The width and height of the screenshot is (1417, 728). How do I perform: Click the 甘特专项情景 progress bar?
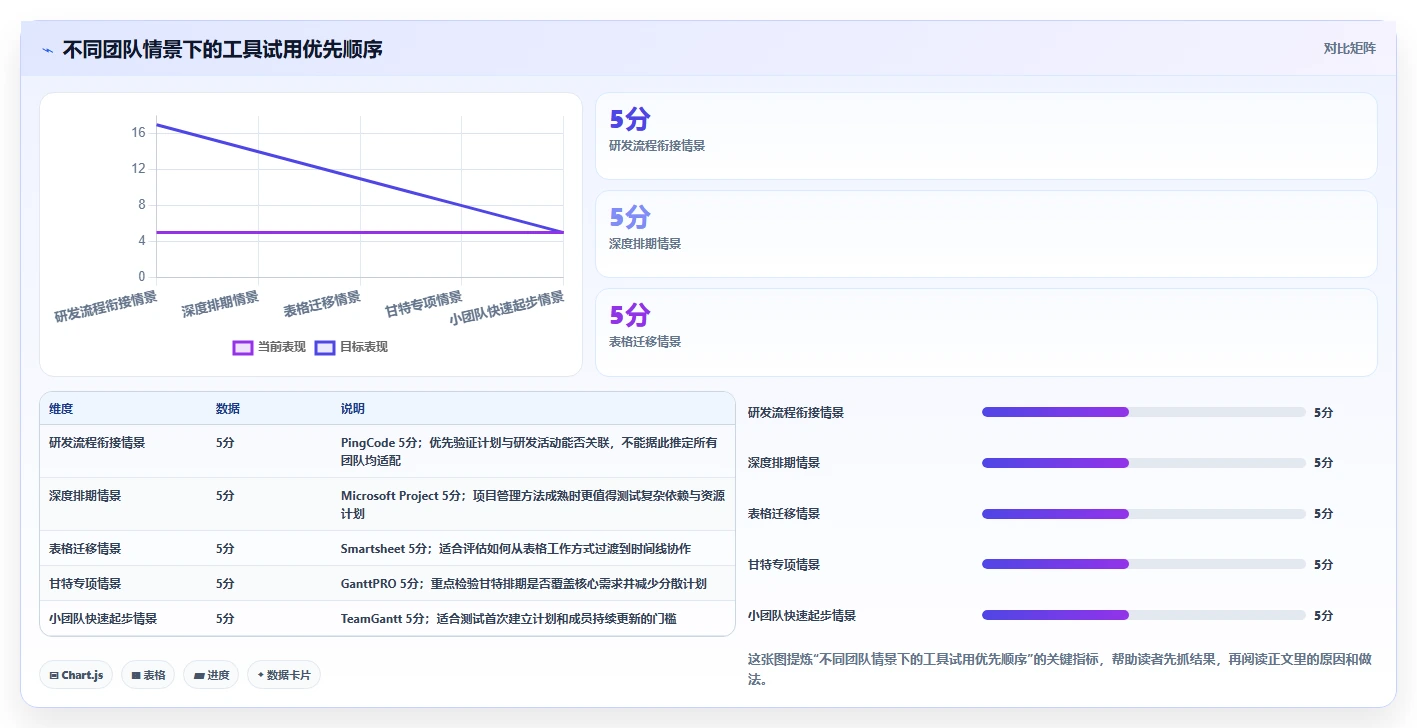pyautogui.click(x=1144, y=564)
